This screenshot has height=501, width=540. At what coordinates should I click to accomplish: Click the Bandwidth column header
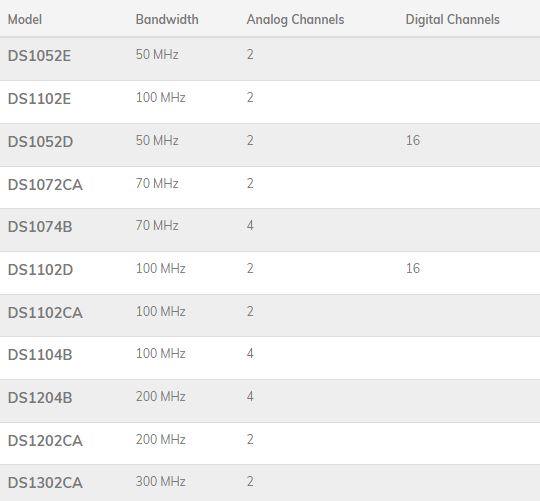(x=167, y=19)
